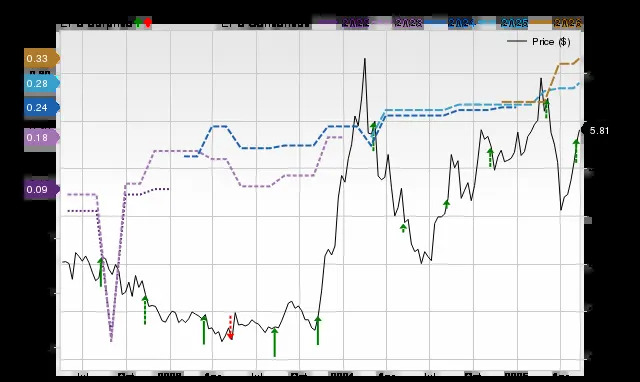The height and width of the screenshot is (382, 640).
Task: Click the light purple 0.18 EPS value label
Action: (42, 138)
